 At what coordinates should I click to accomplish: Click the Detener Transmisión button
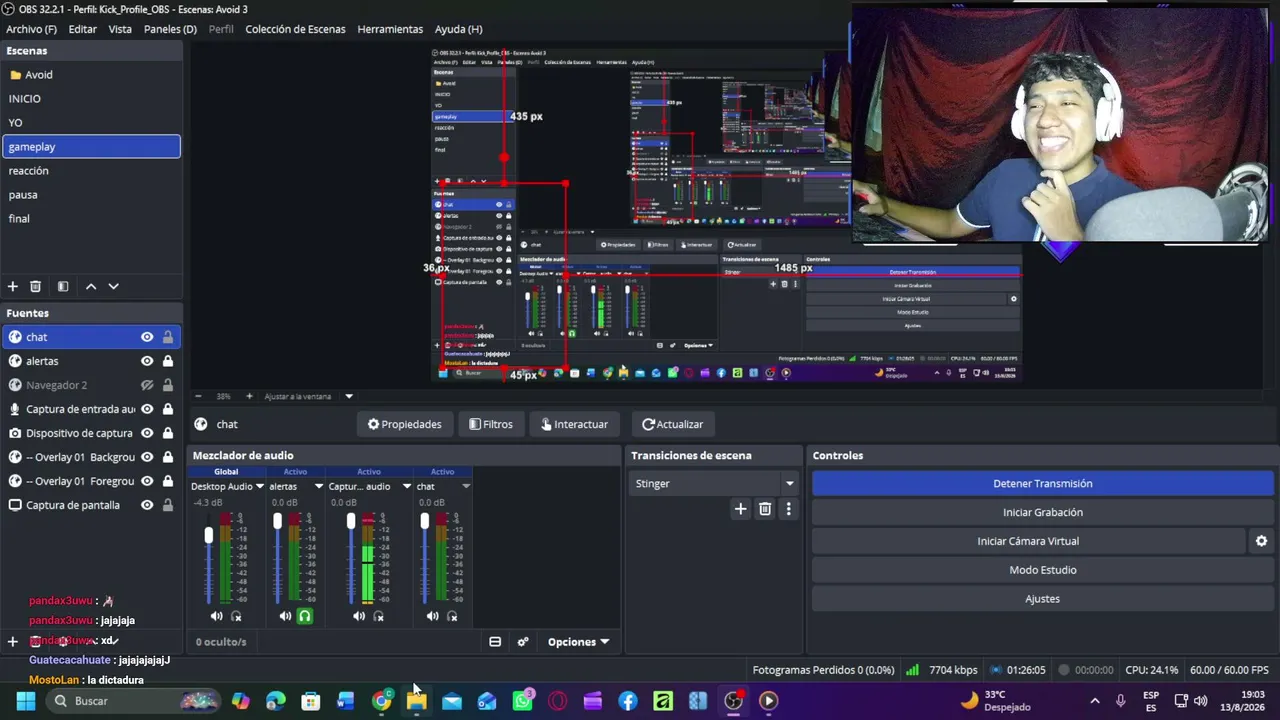[1042, 484]
